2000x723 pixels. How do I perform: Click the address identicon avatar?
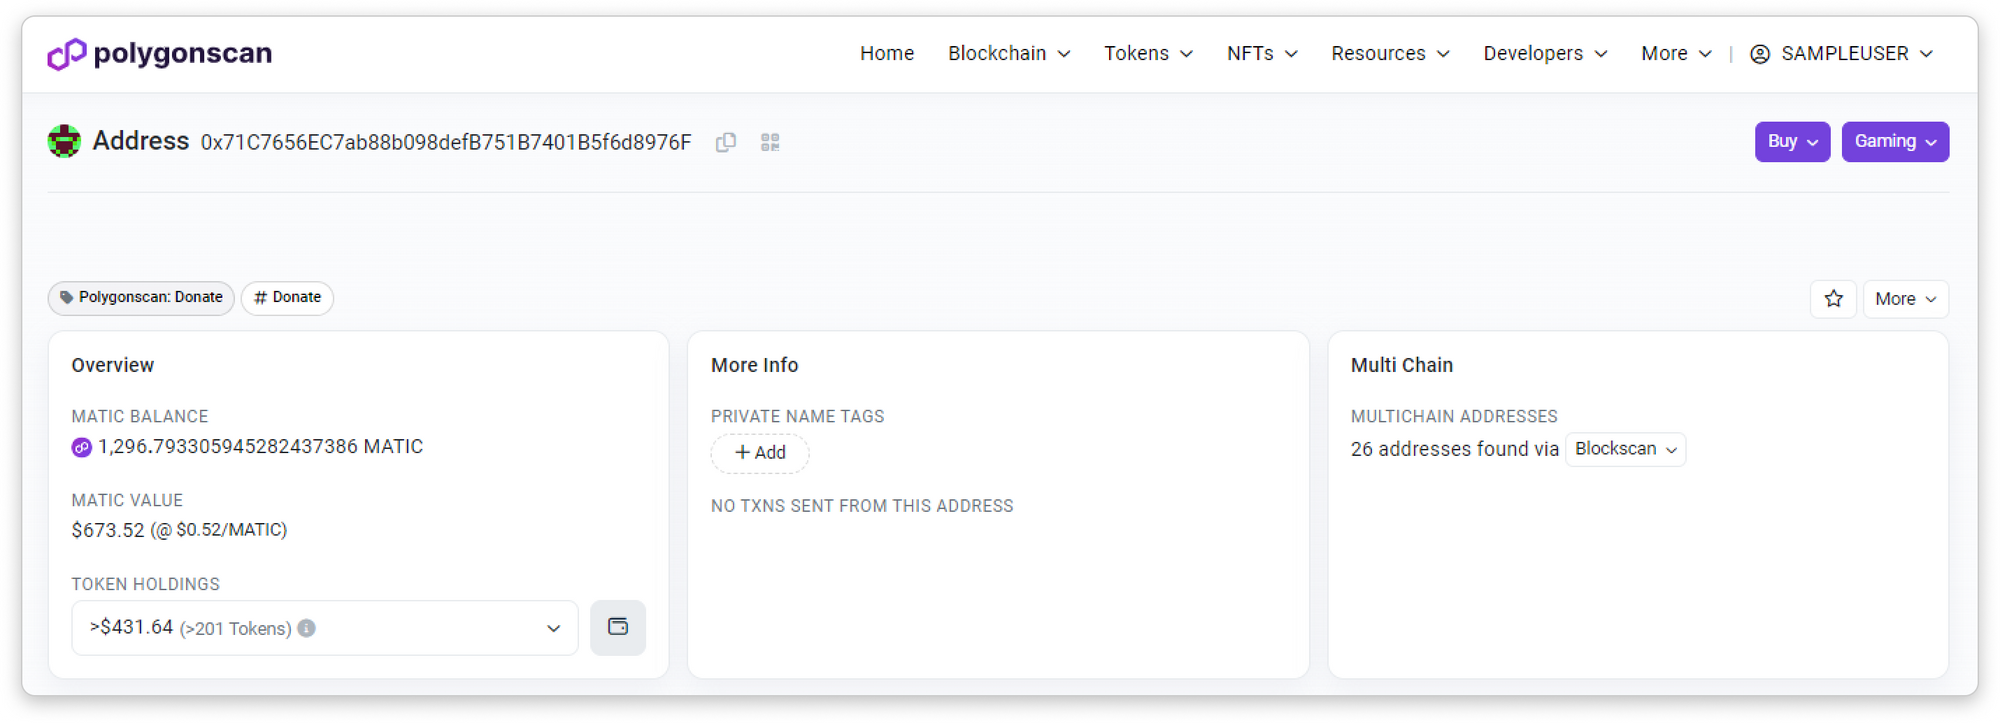point(64,141)
